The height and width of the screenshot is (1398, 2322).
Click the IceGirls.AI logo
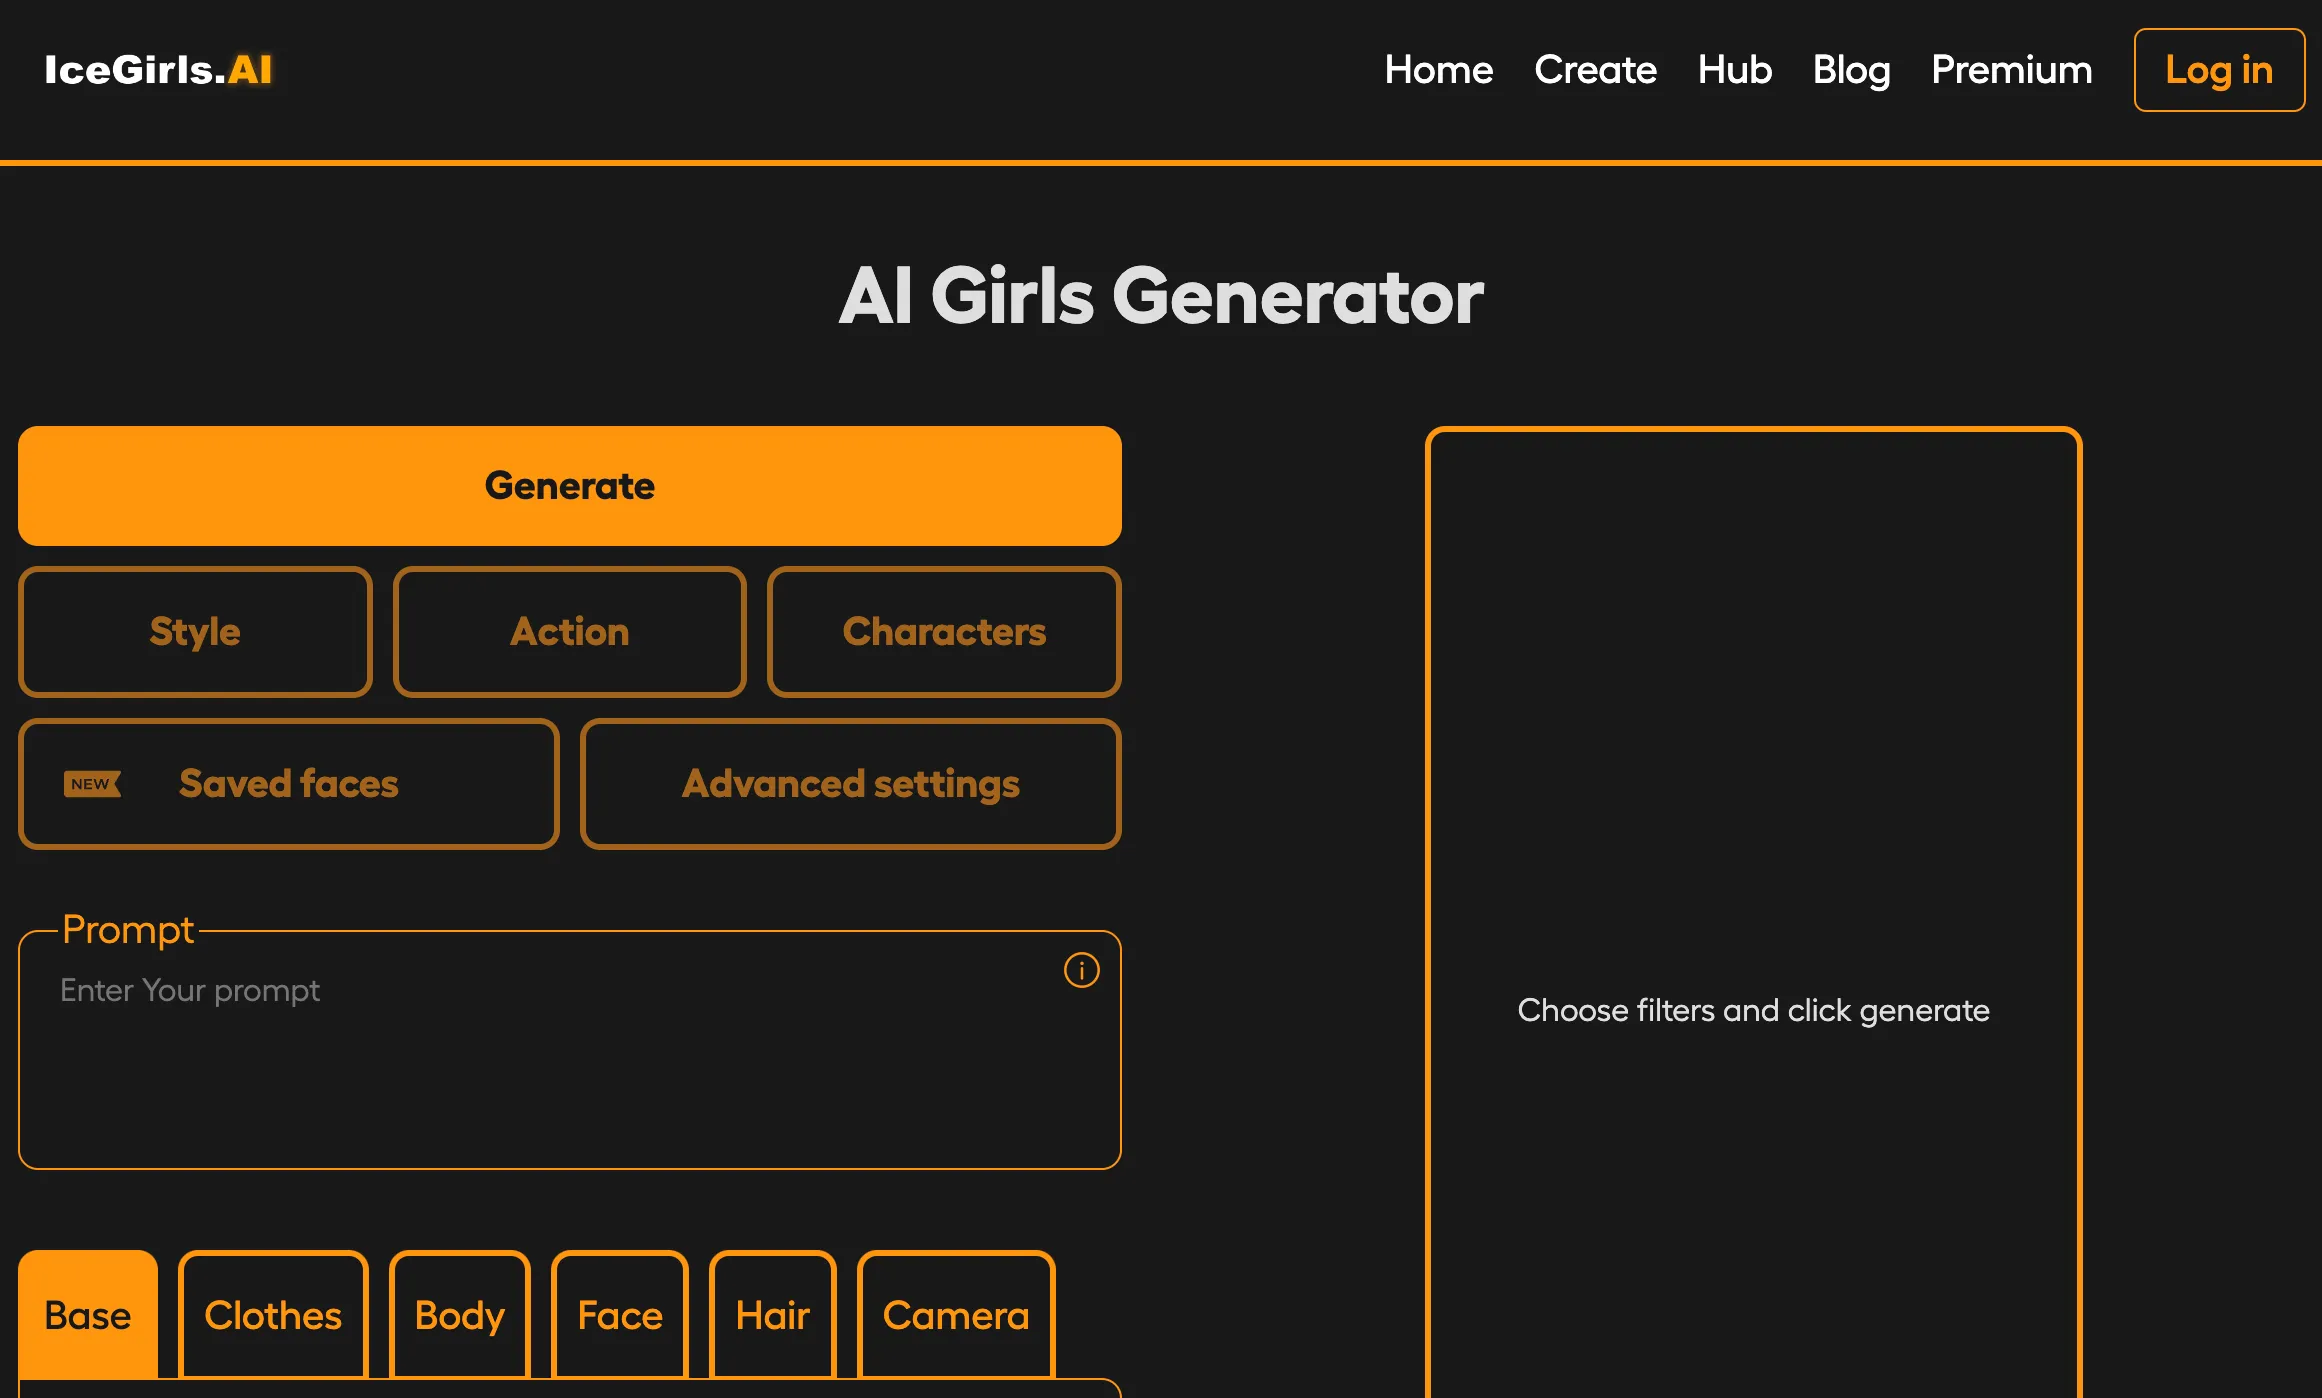pyautogui.click(x=158, y=70)
